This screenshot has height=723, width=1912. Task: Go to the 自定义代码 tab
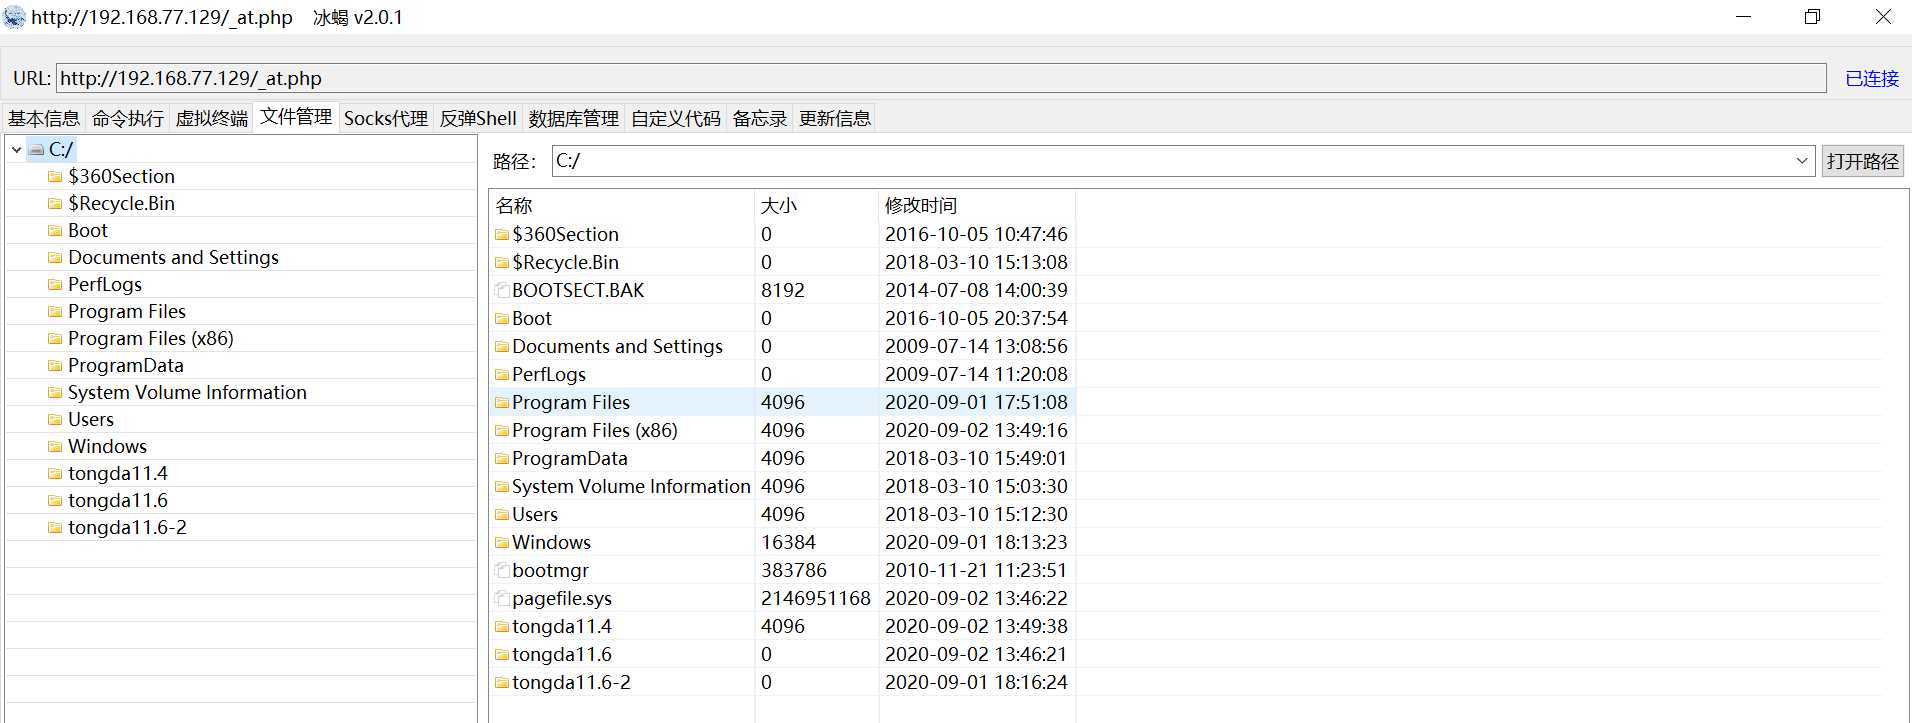point(676,118)
